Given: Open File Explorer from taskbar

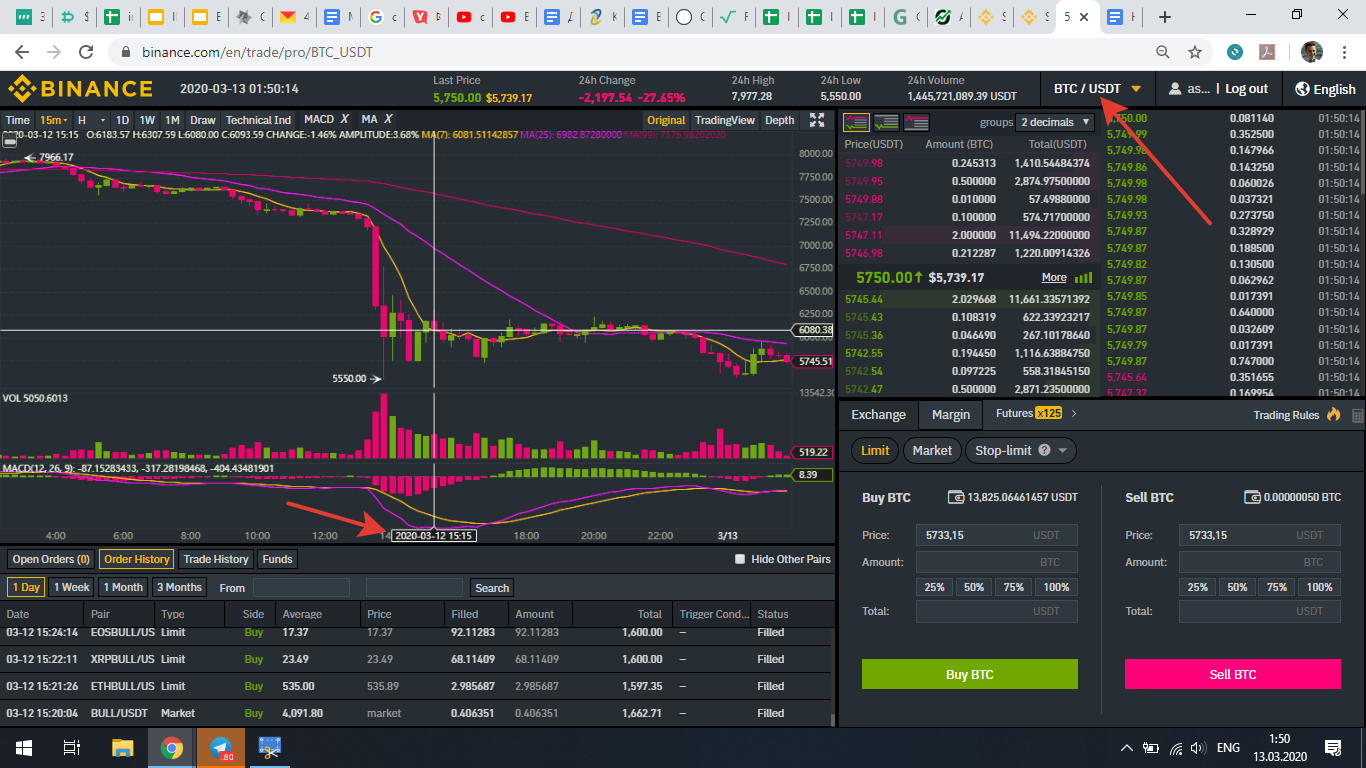Looking at the screenshot, I should [x=122, y=747].
